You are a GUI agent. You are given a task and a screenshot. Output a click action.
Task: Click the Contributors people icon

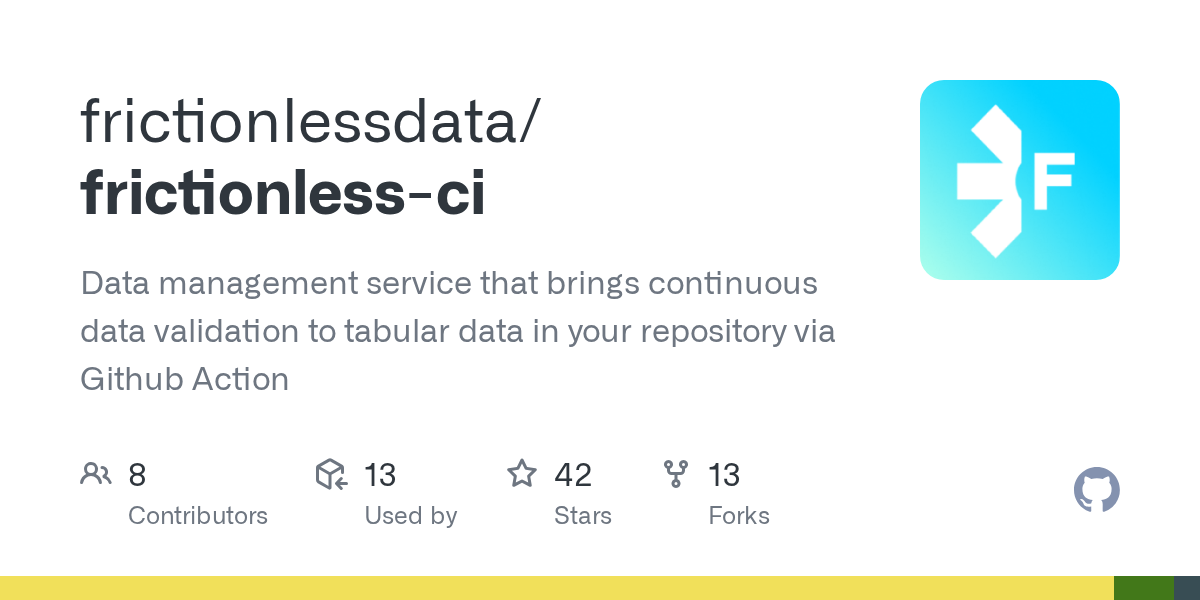pos(96,474)
